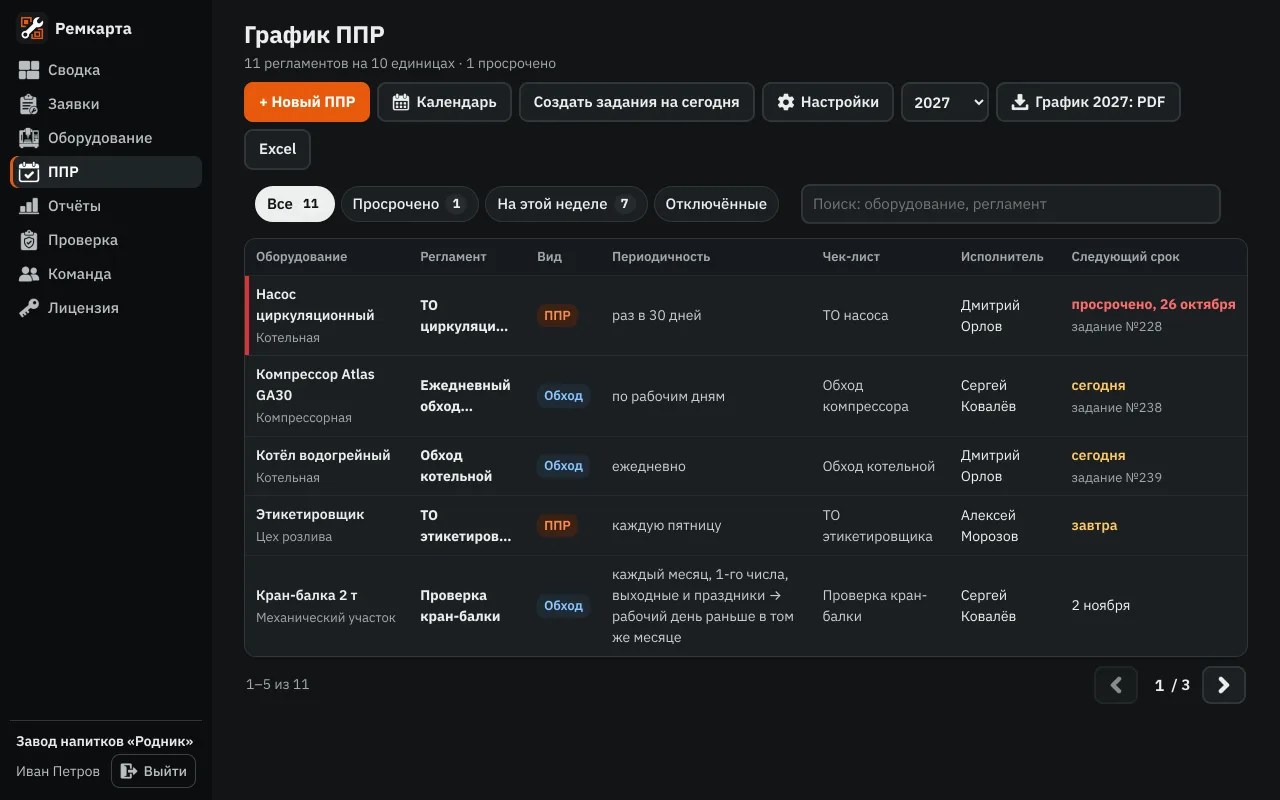
Task: Click the Кран-балка 2 т equipment name
Action: point(307,596)
